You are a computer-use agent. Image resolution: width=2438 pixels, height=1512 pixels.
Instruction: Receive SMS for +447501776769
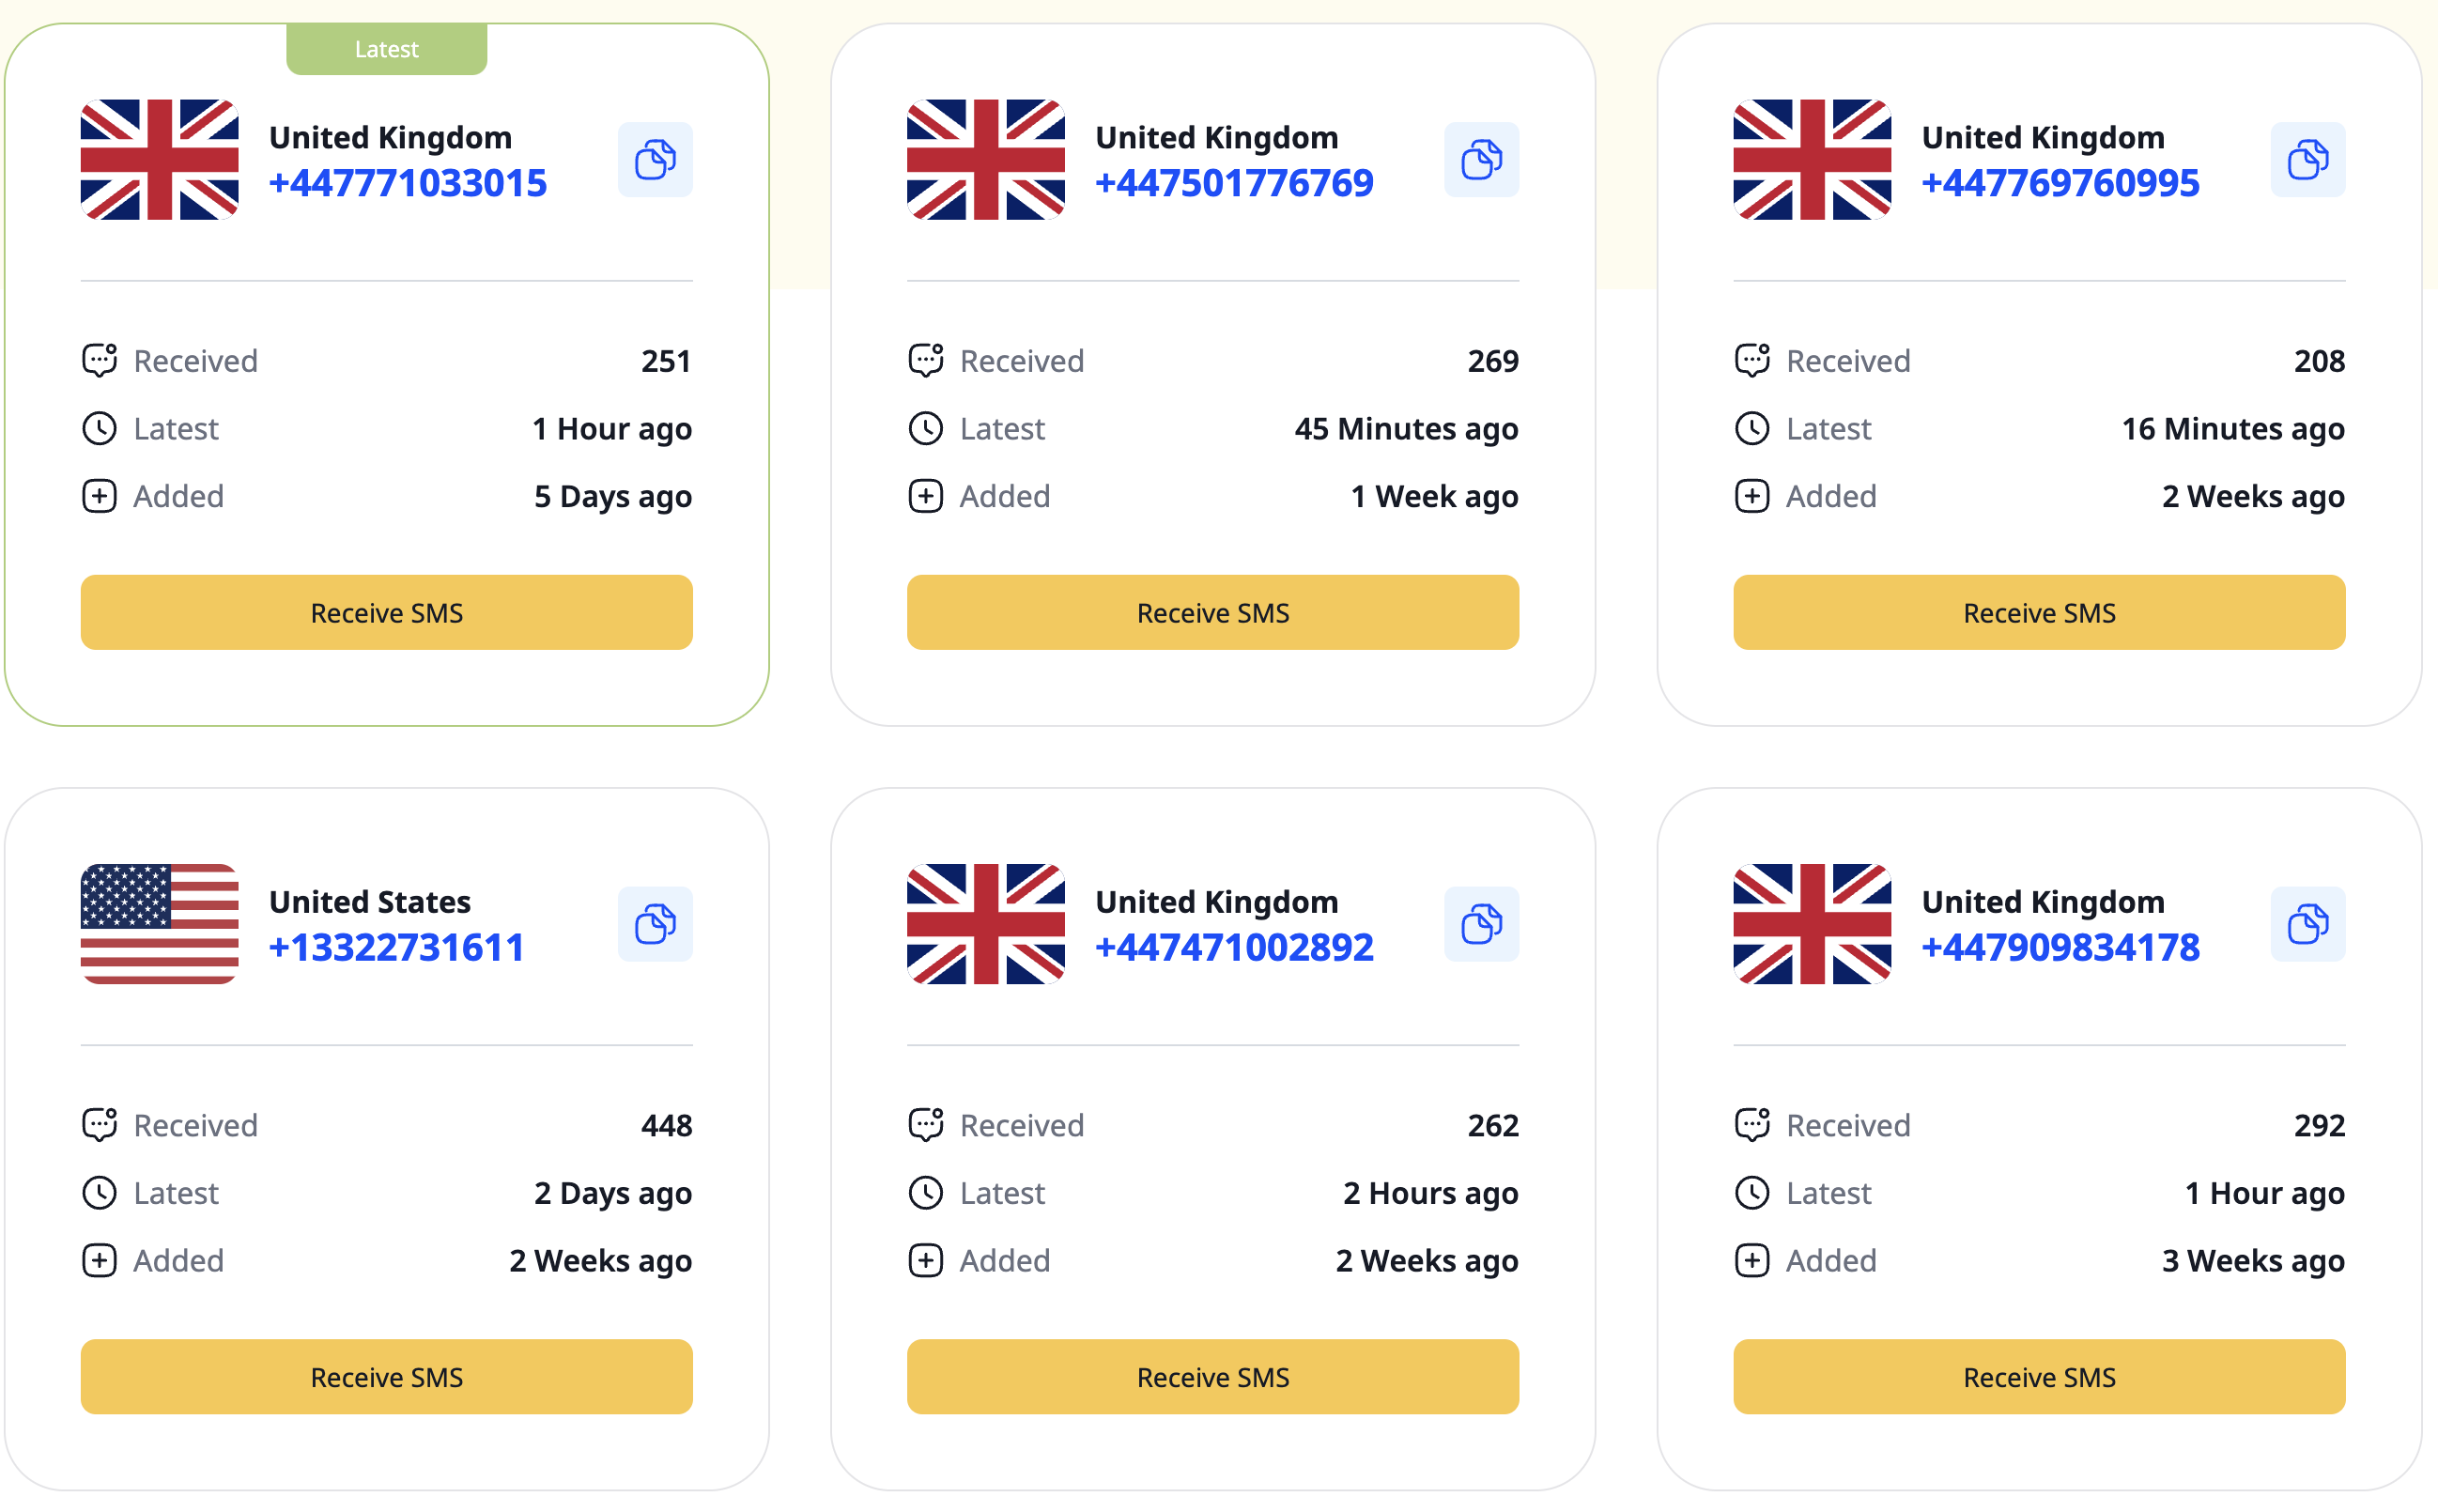1212,612
